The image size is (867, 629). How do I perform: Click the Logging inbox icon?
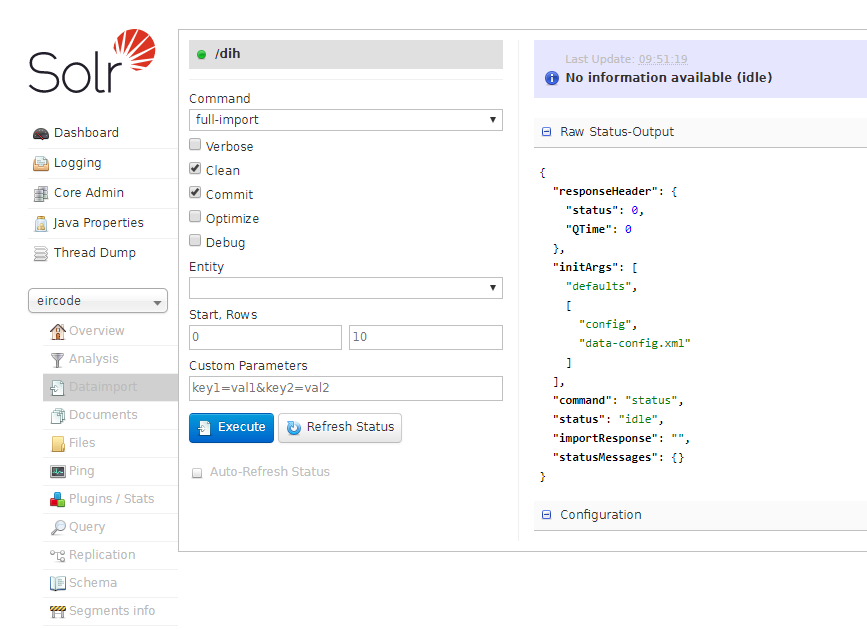click(41, 164)
